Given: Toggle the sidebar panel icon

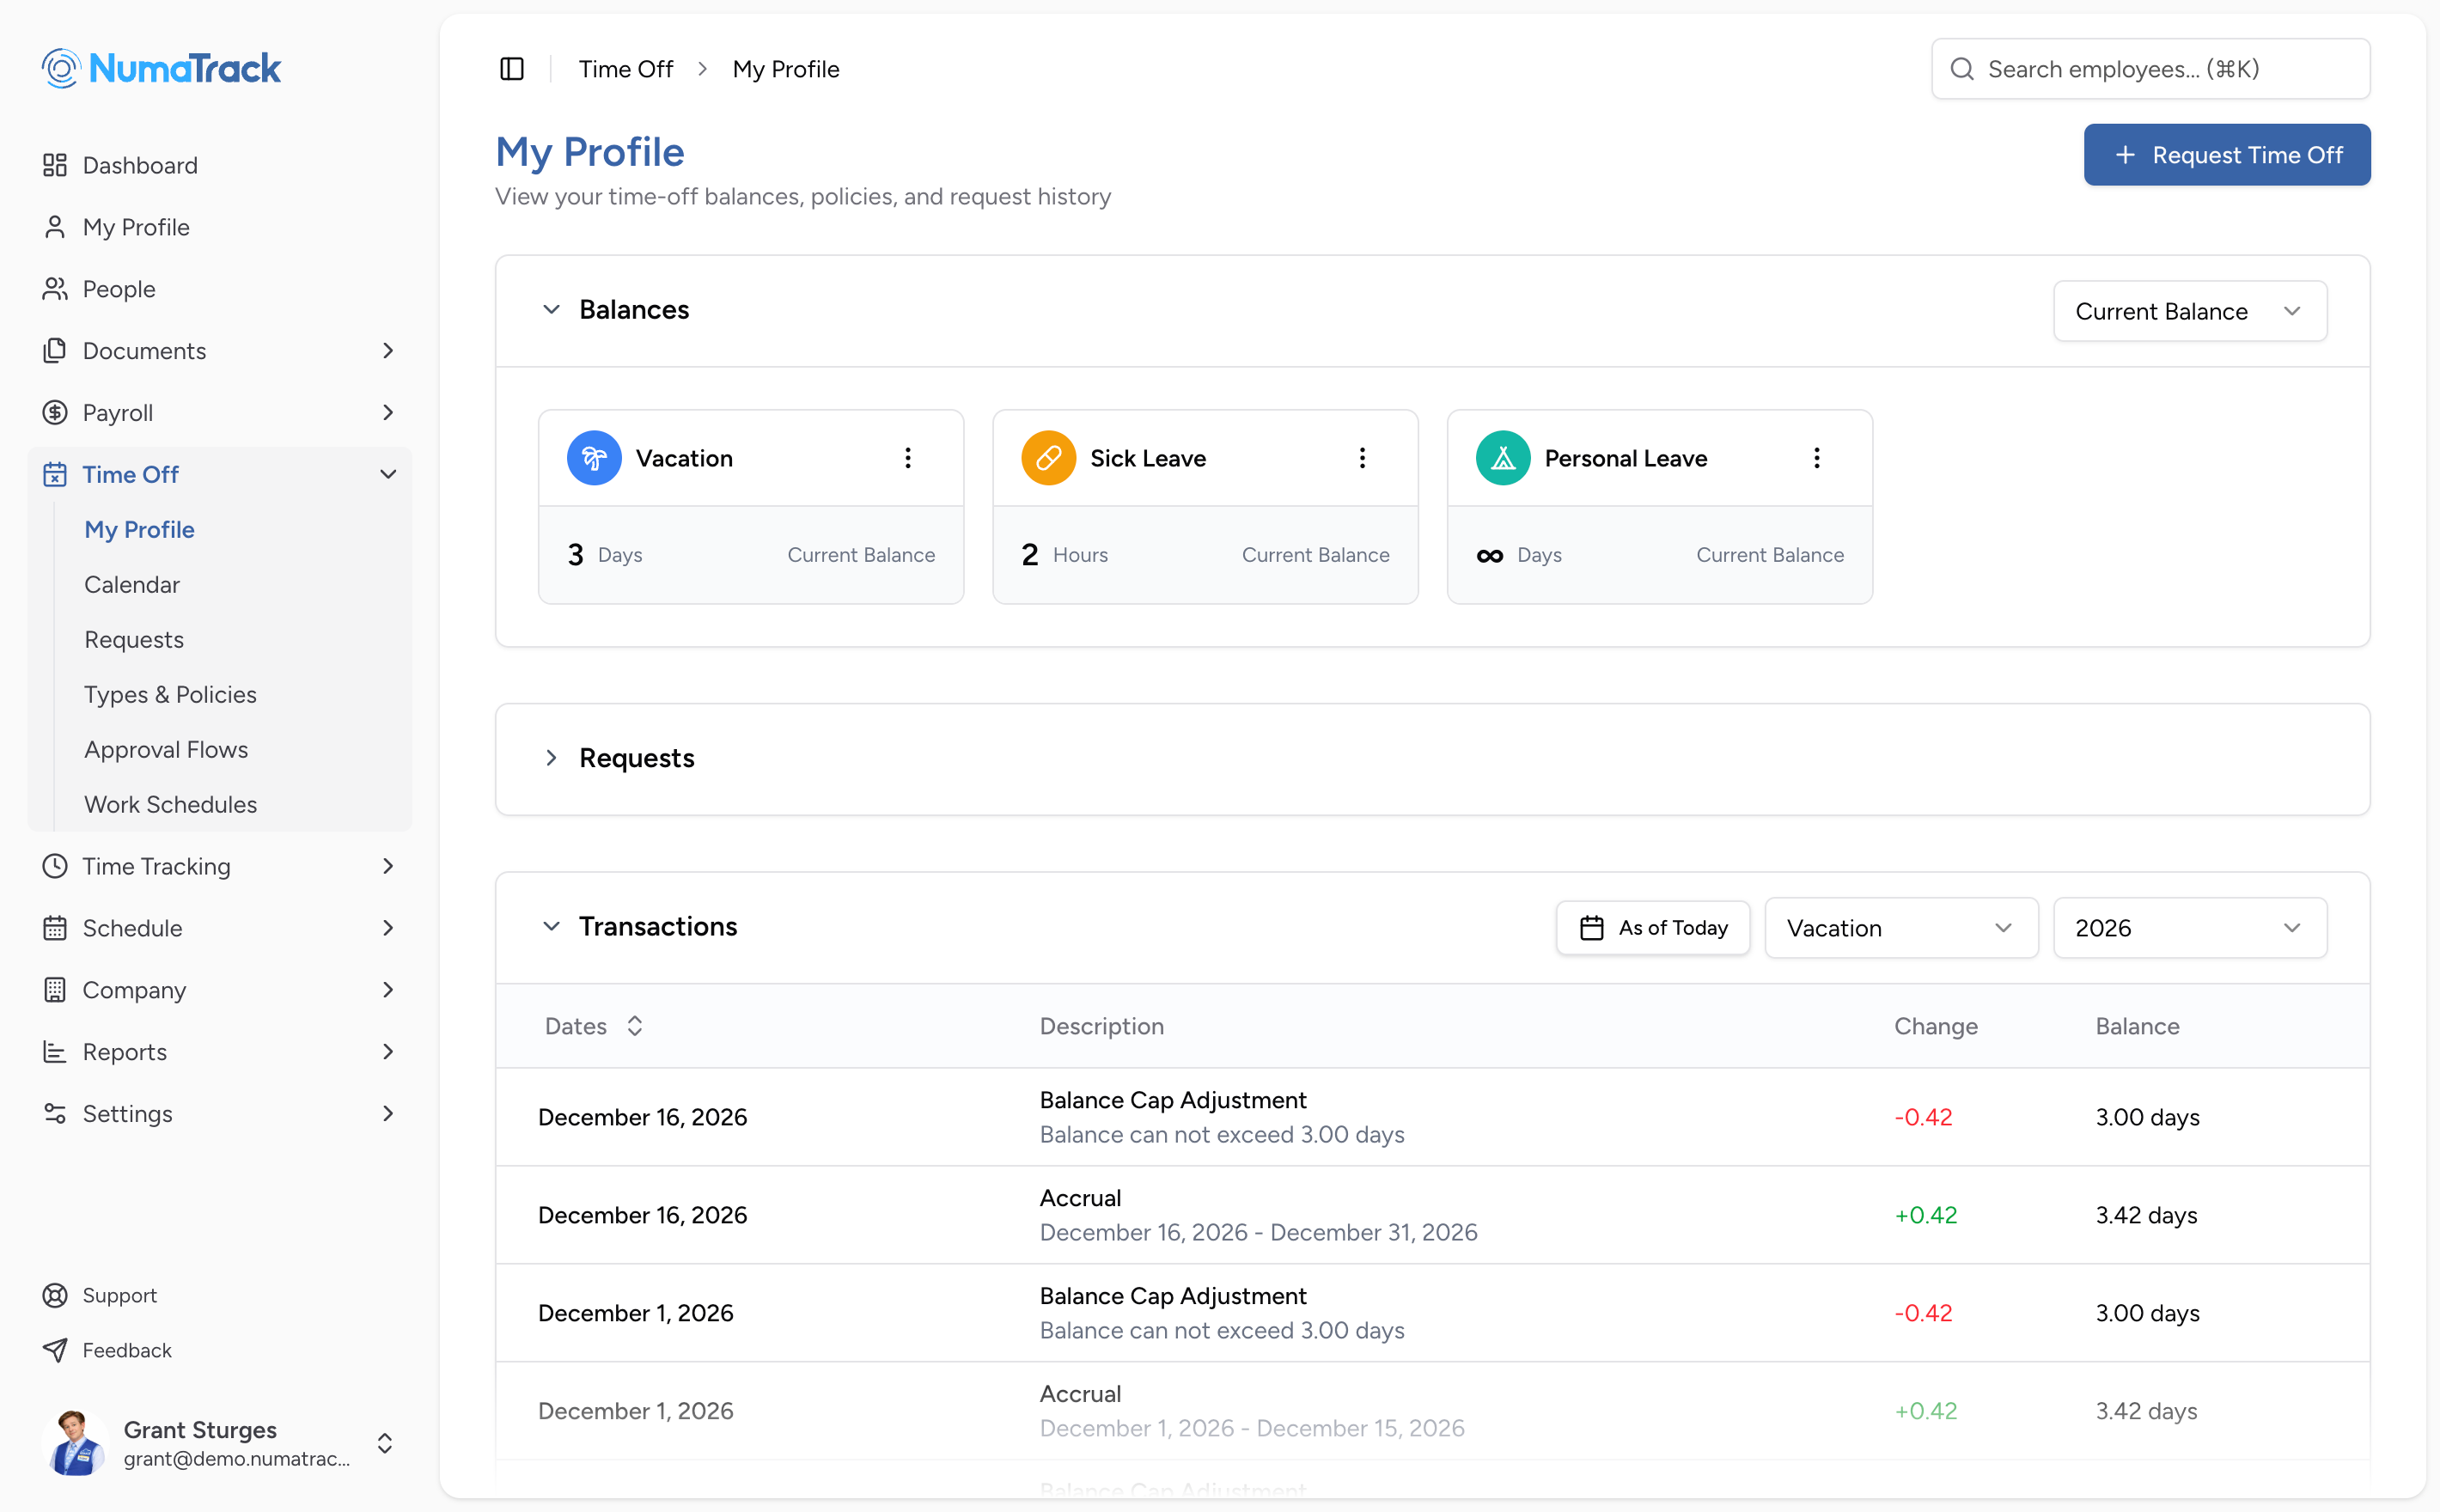Looking at the screenshot, I should coord(512,68).
